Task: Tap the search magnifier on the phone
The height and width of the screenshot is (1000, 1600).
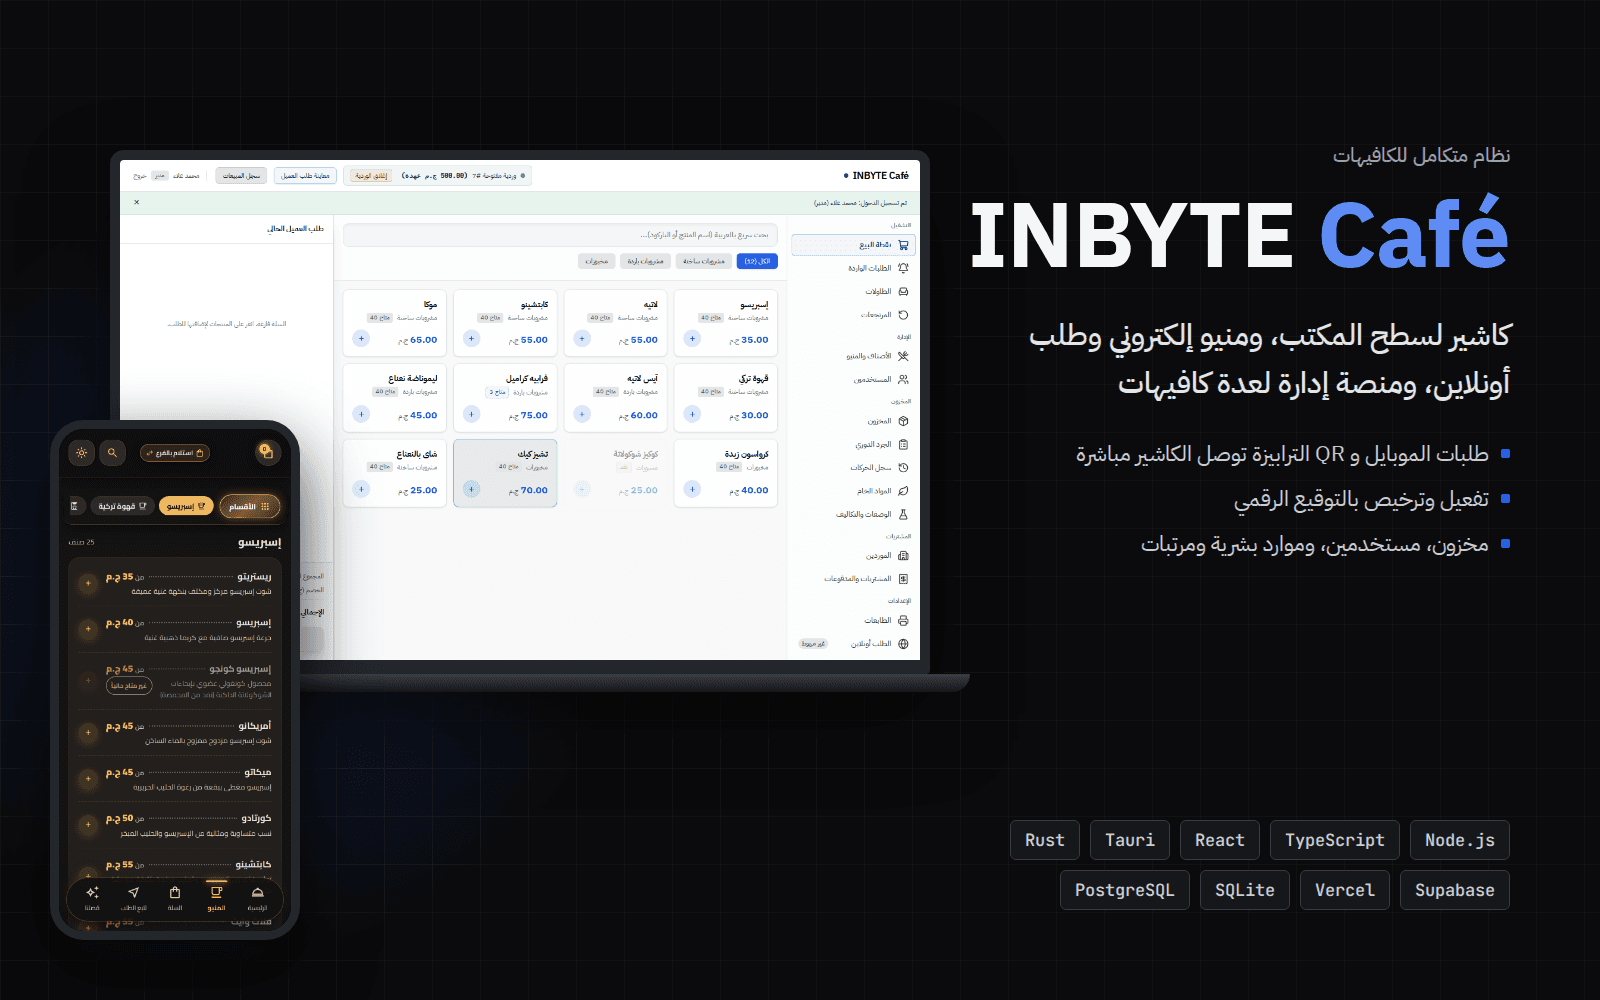Action: click(x=112, y=453)
